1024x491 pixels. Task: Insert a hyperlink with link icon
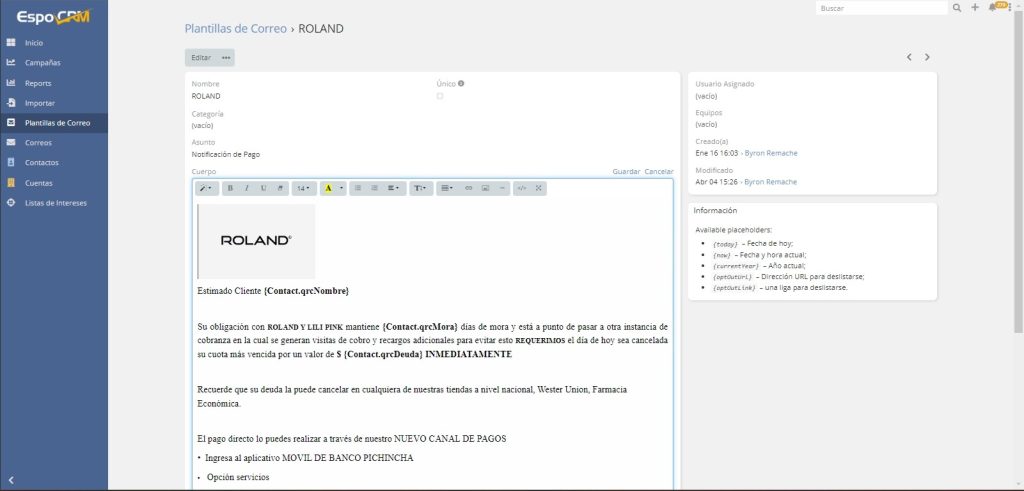468,188
